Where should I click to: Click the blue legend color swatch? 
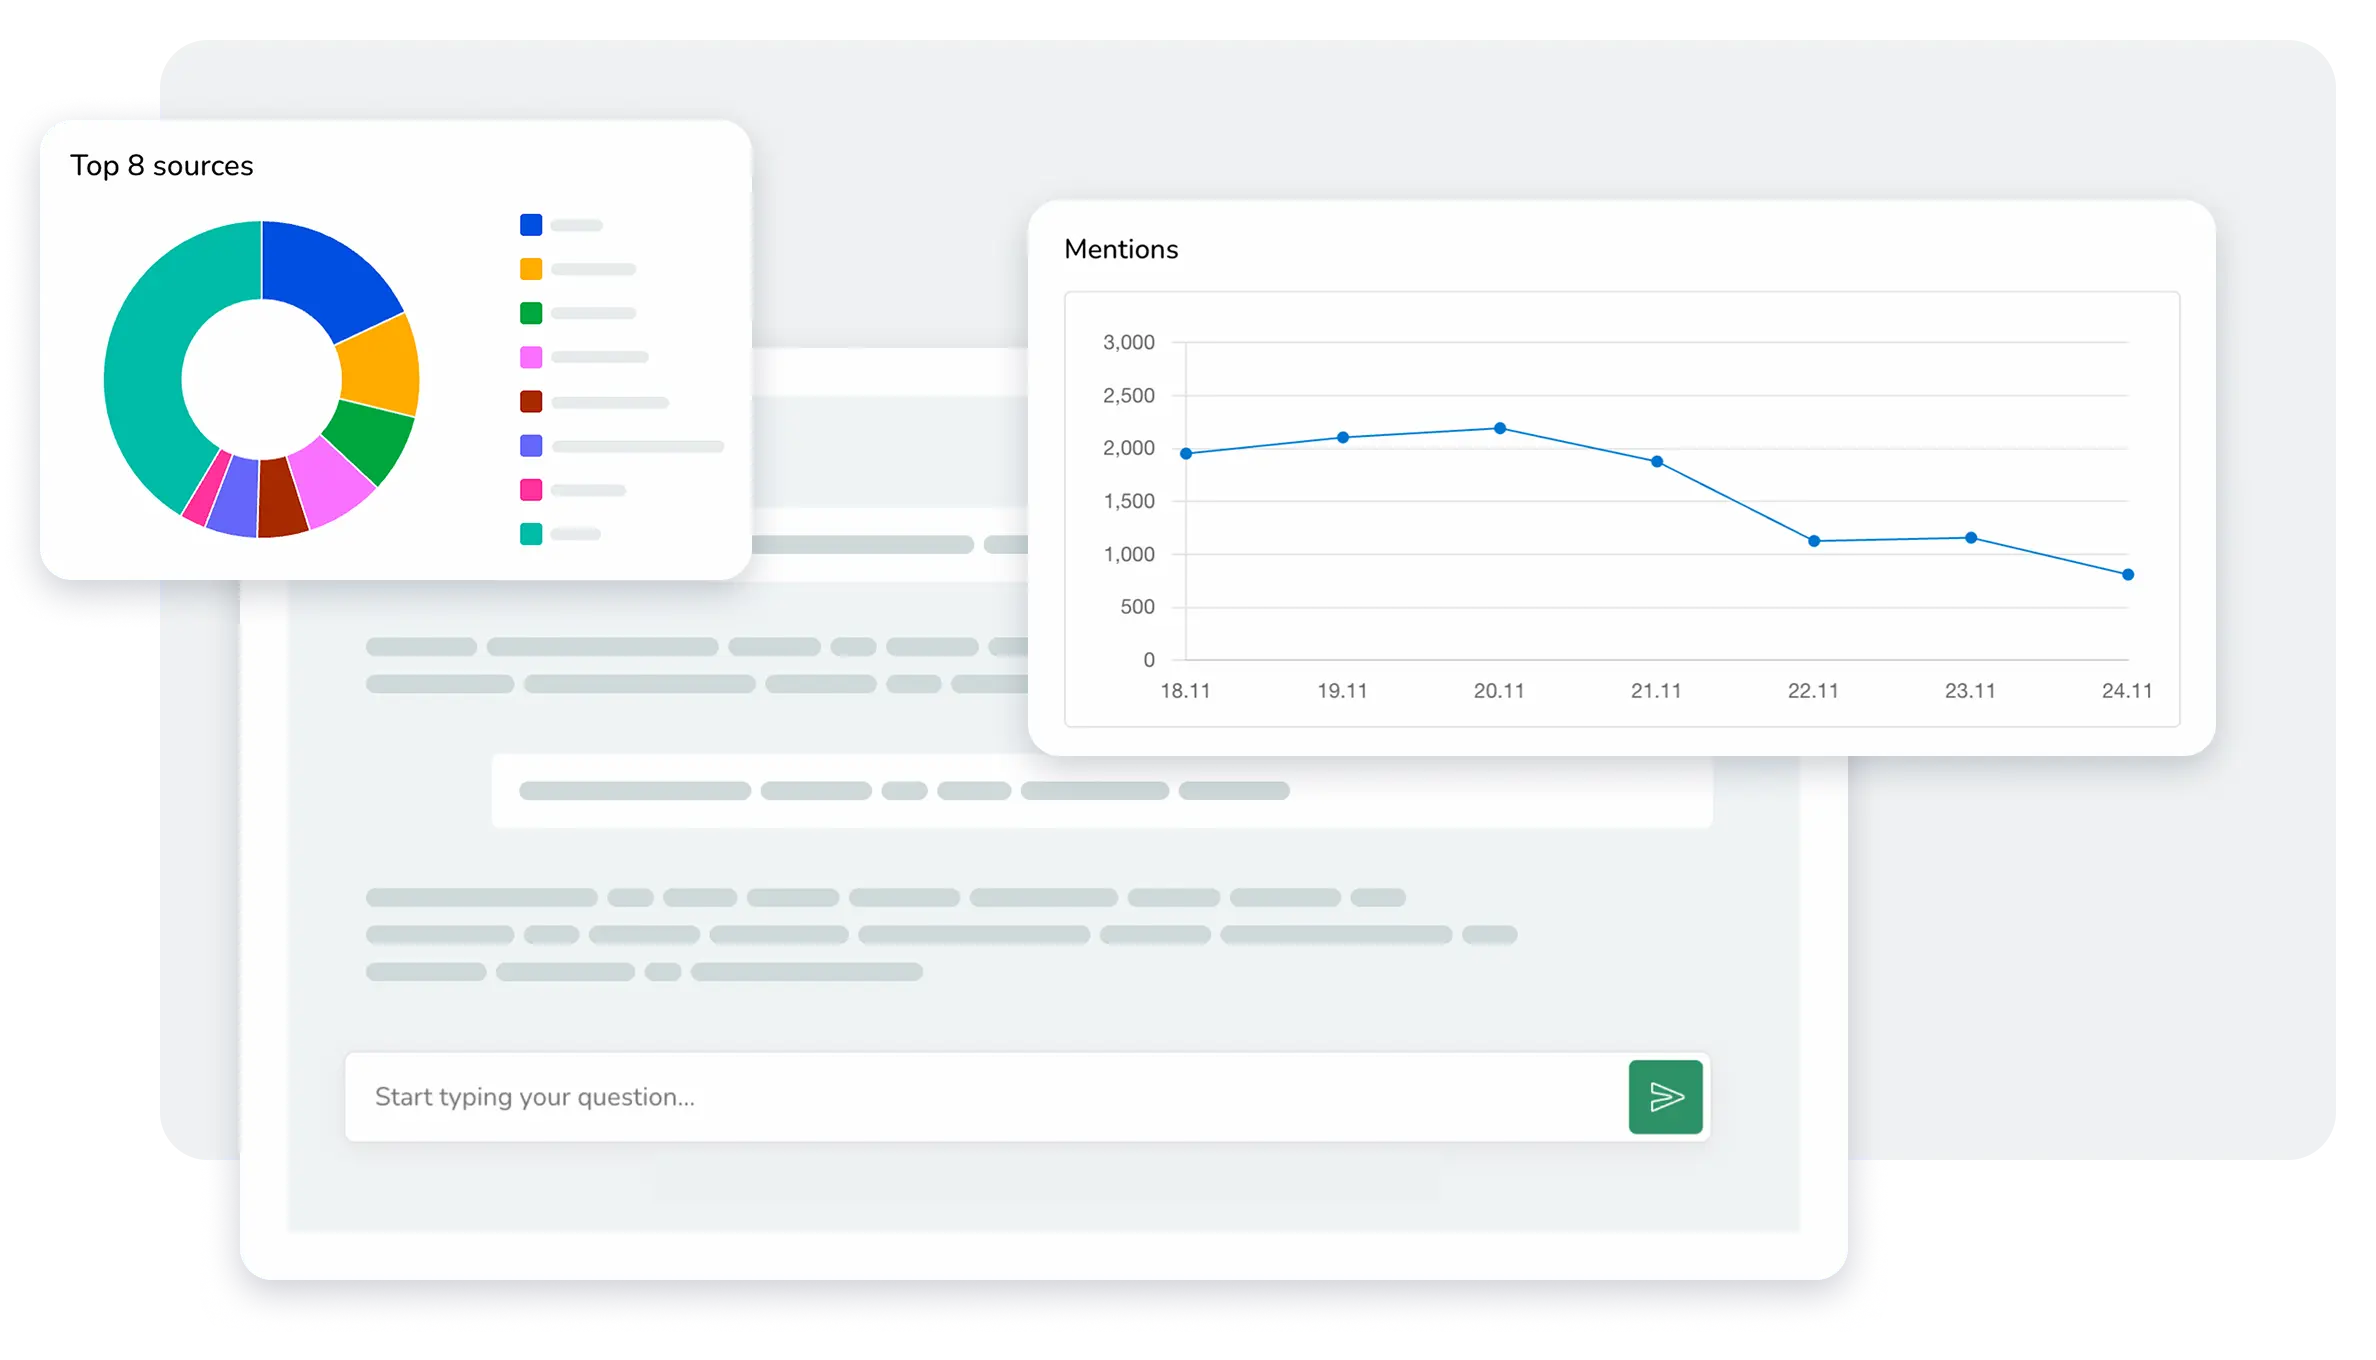pyautogui.click(x=531, y=225)
